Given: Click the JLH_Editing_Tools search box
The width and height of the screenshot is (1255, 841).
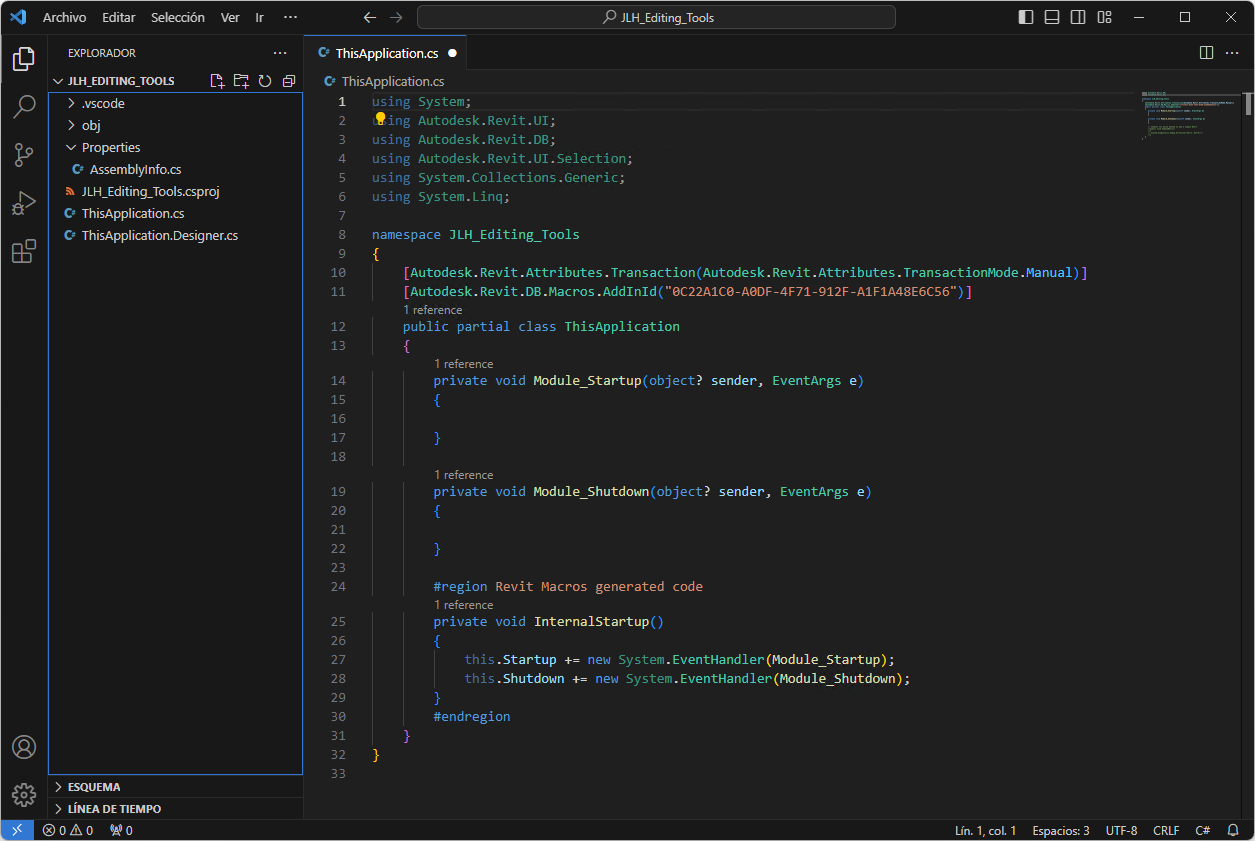Looking at the screenshot, I should point(656,17).
